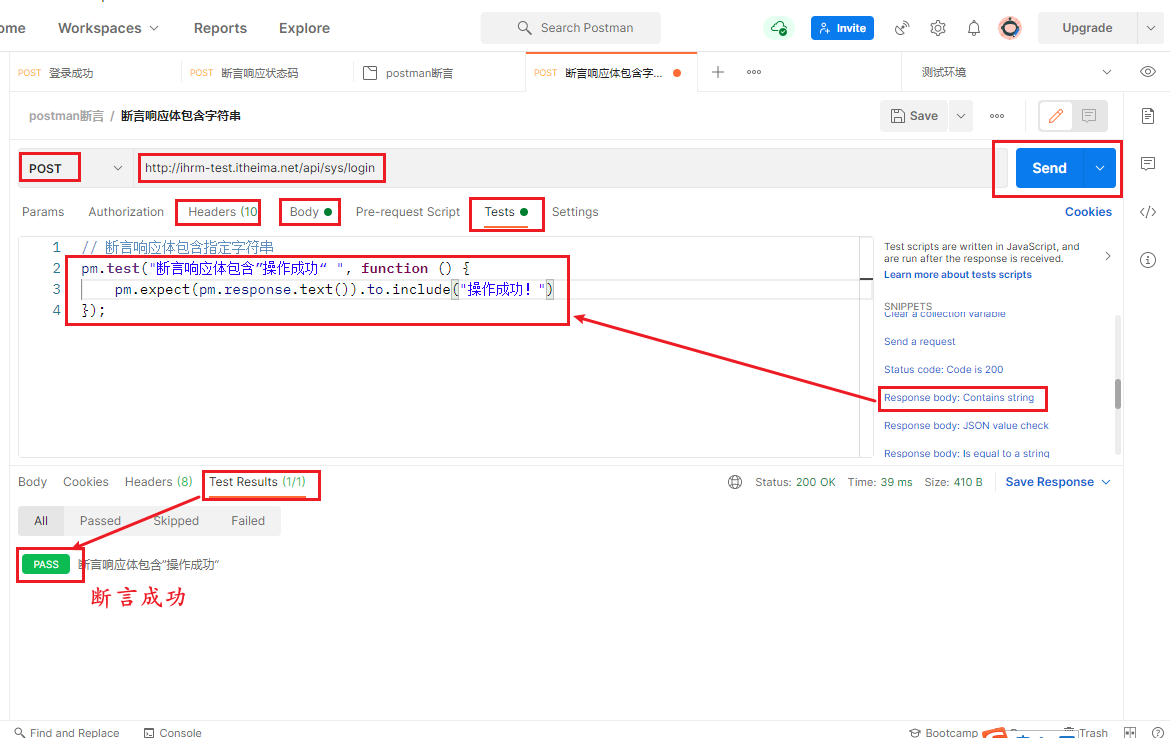
Task: Toggle the two-pane layout icon
Action: click(1130, 732)
